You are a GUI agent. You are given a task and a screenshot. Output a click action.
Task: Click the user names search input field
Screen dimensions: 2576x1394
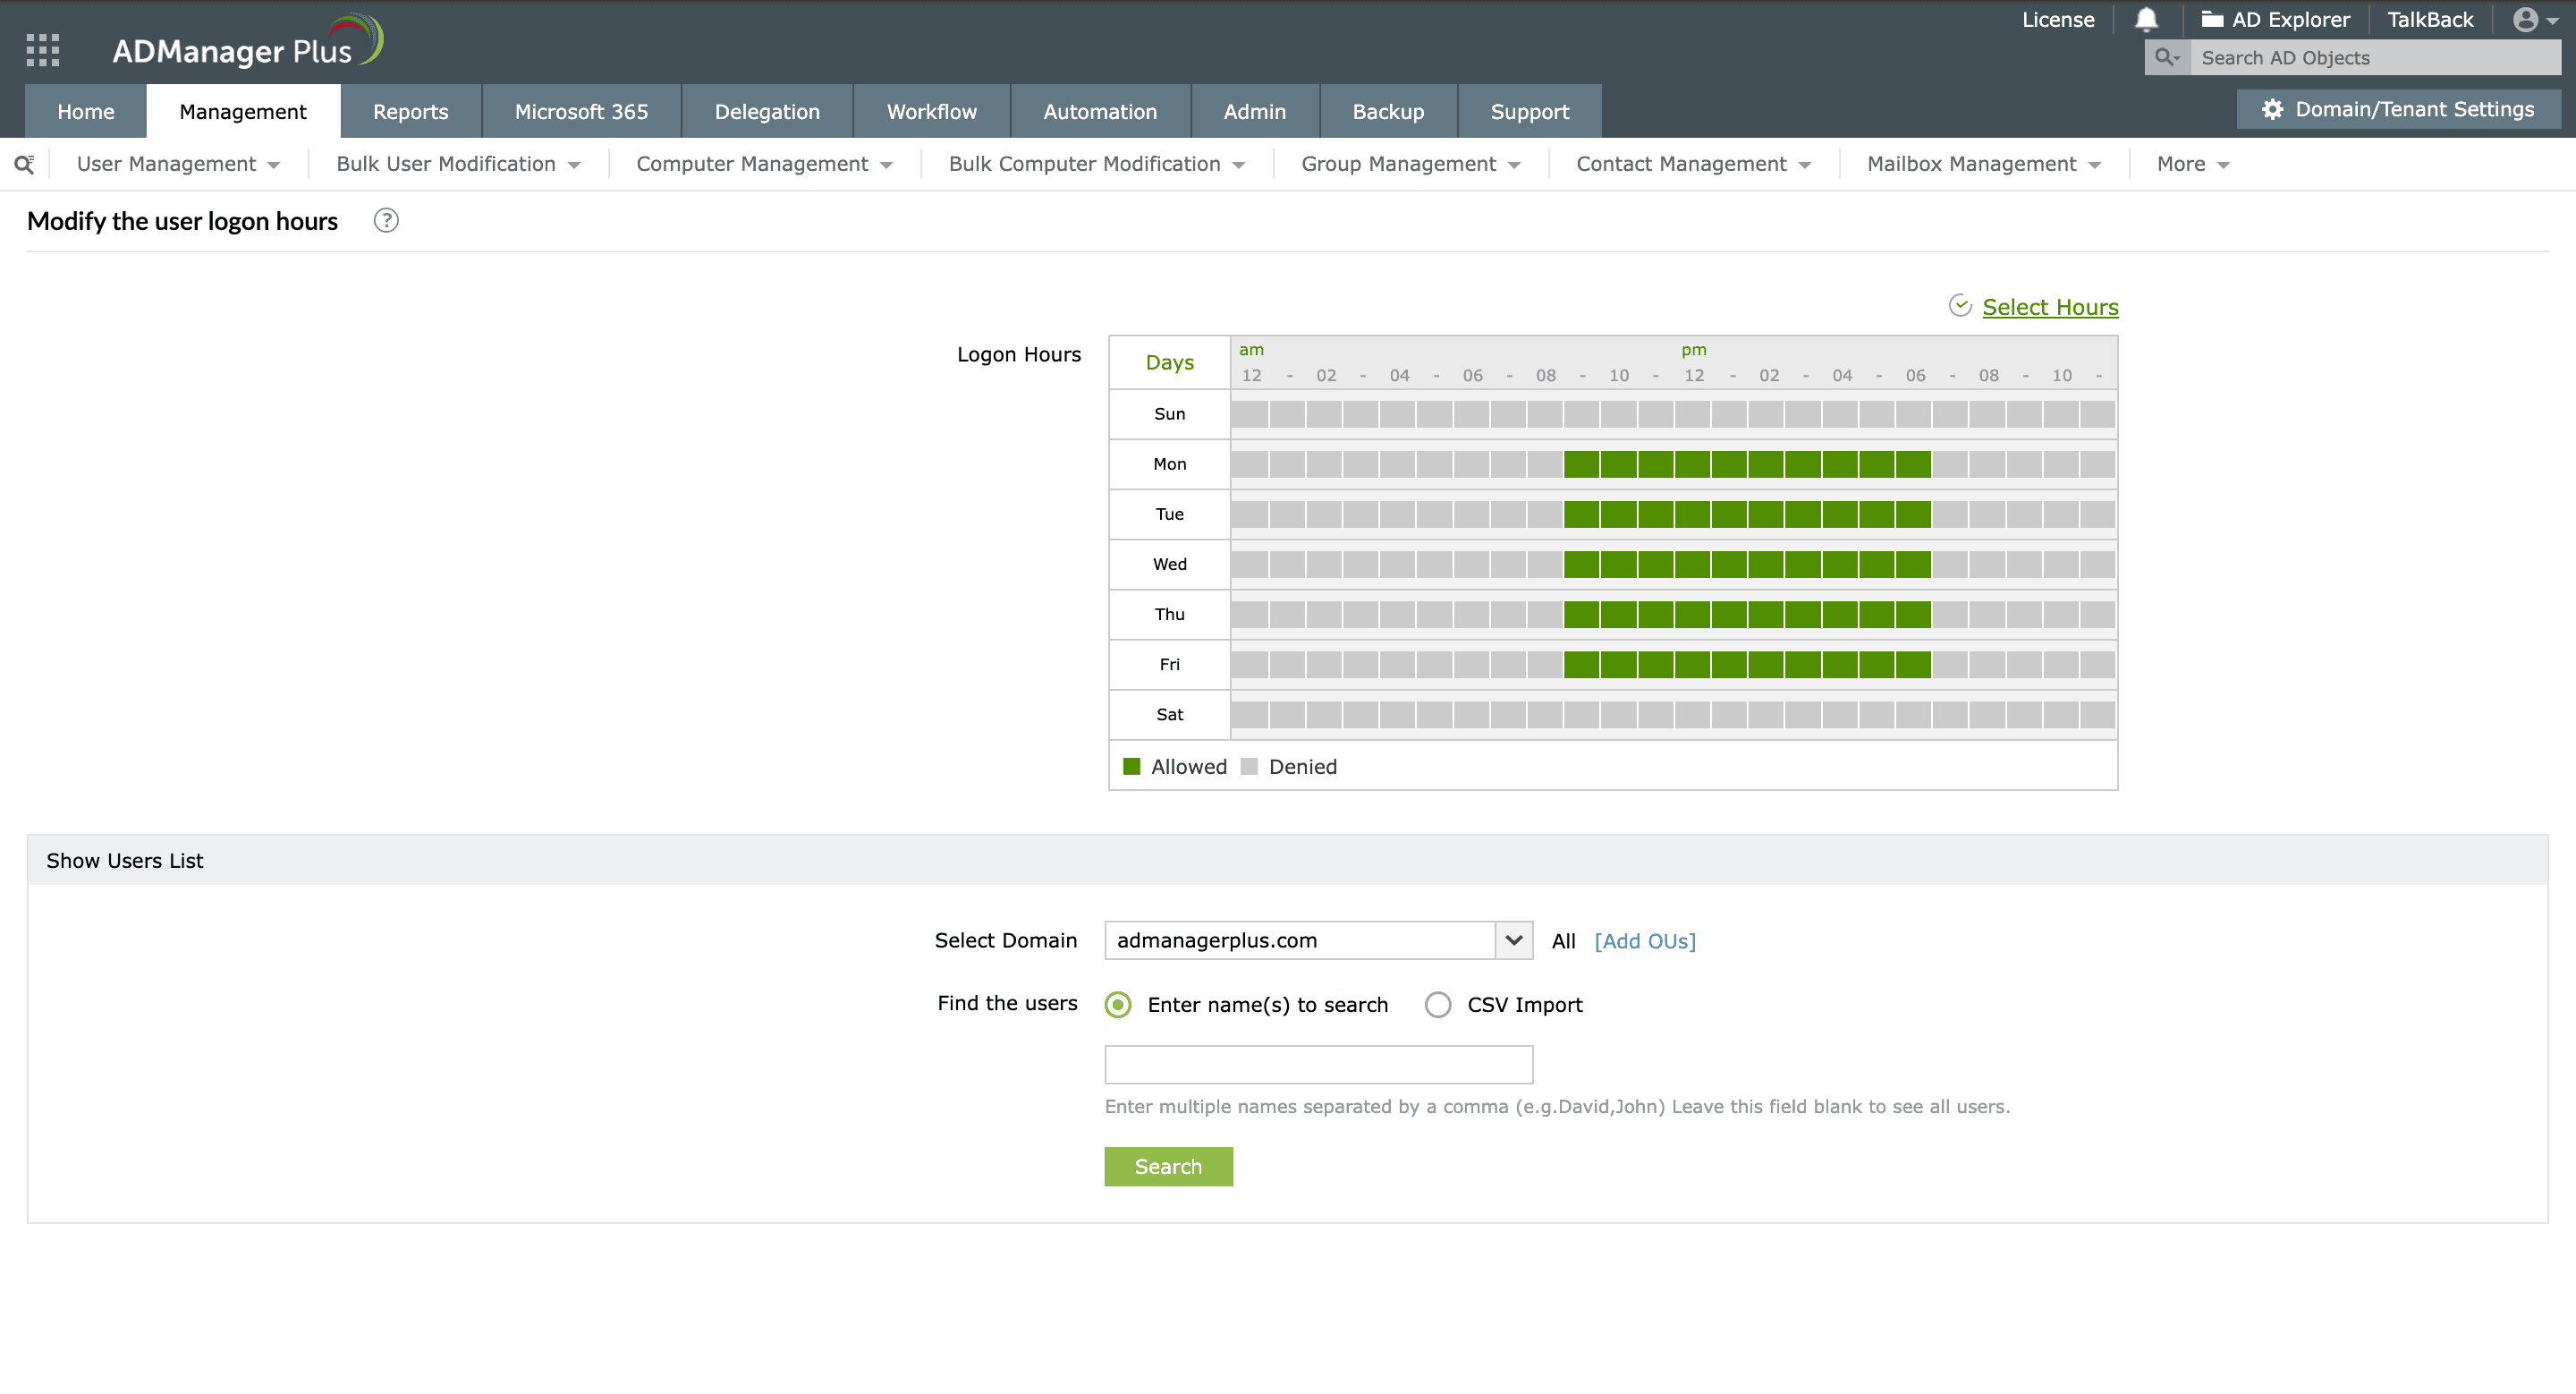pos(1318,1064)
